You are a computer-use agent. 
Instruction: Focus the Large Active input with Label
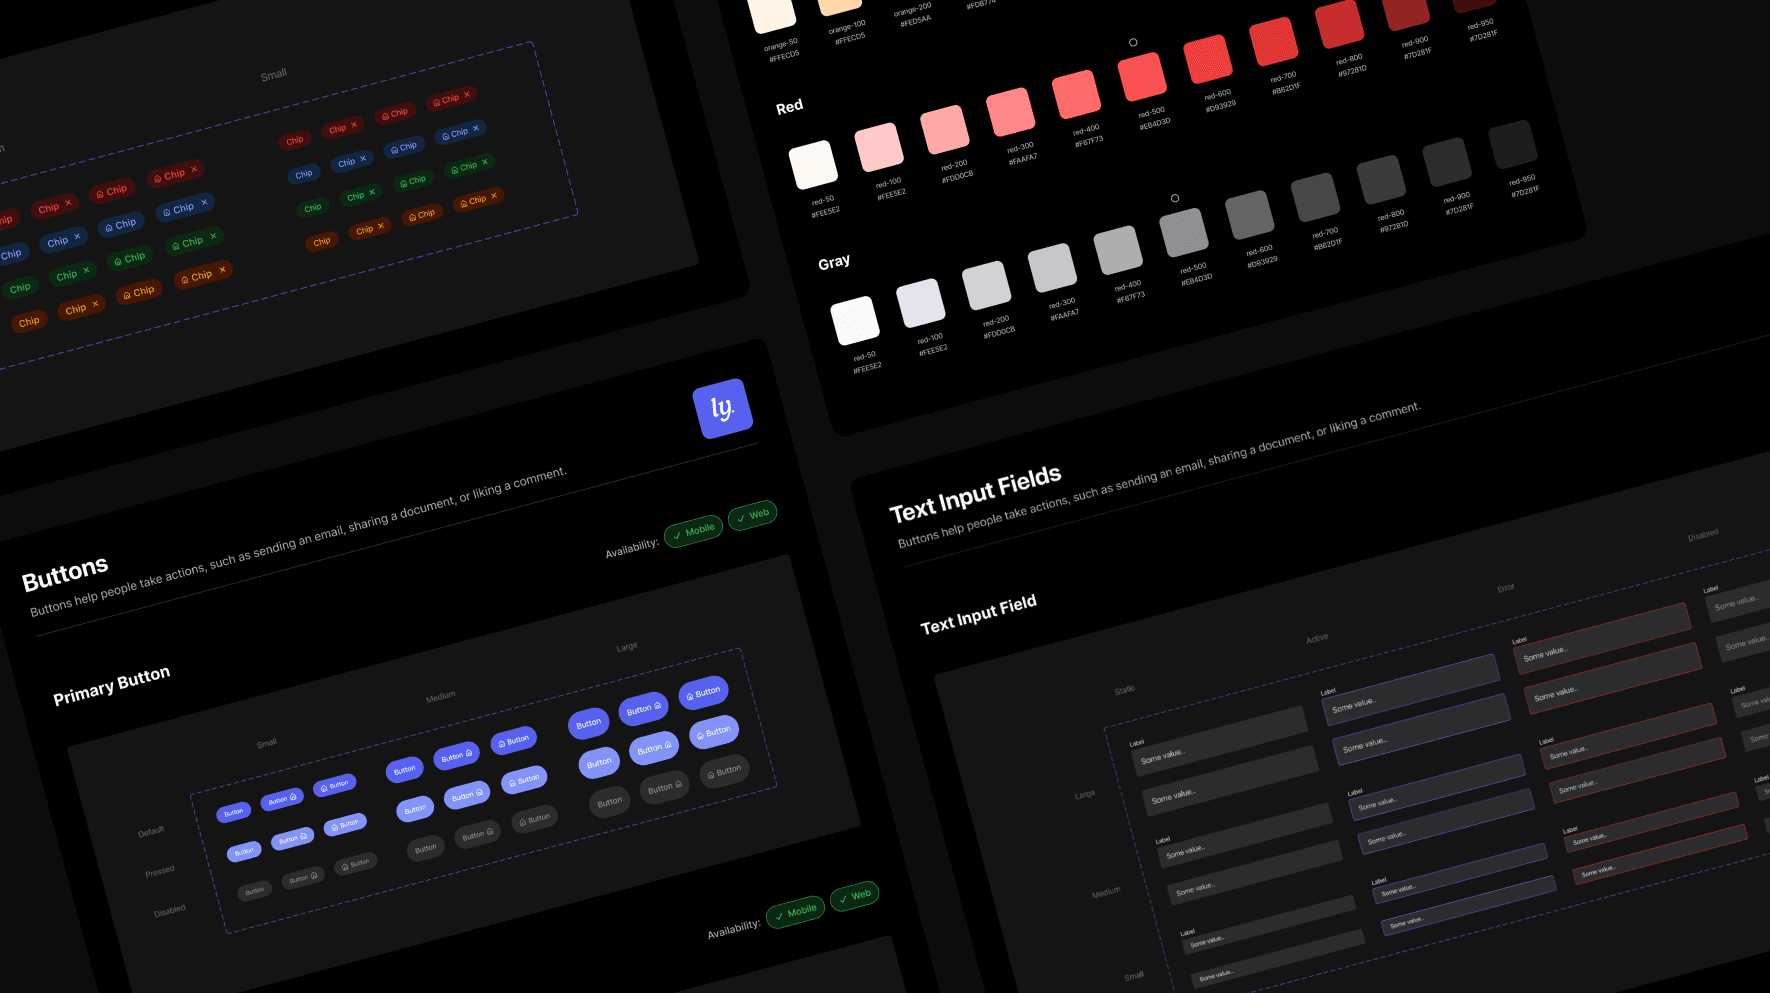tap(1411, 689)
